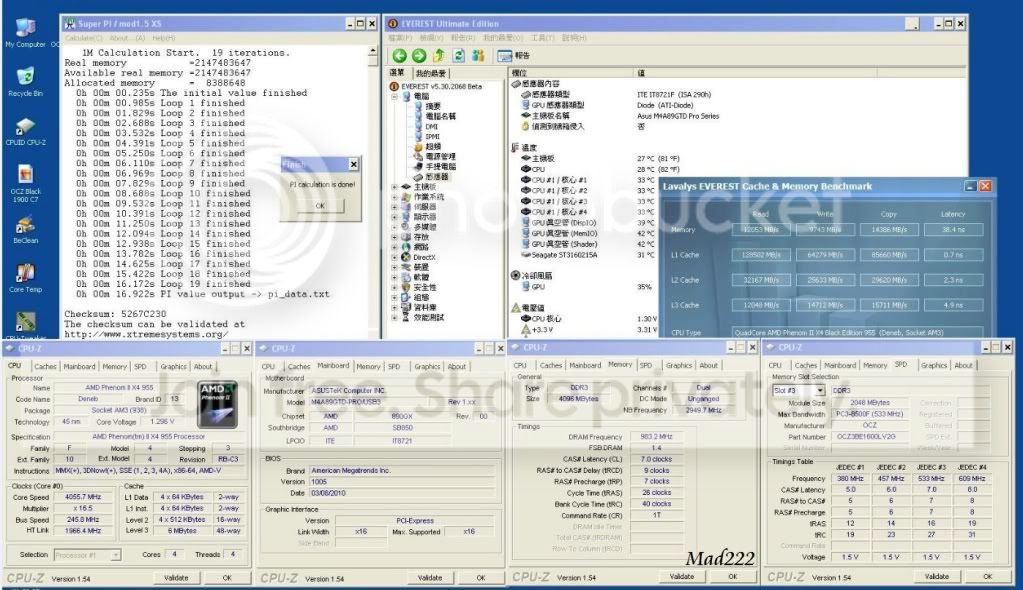Click Part Number OCZ3BE1600LV2G field
The width and height of the screenshot is (1023, 590).
(x=870, y=437)
